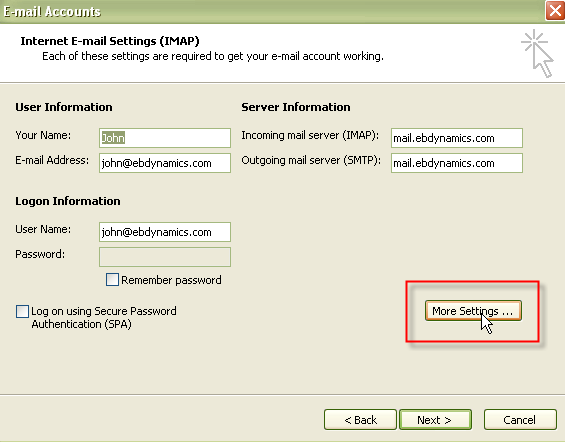This screenshot has width=565, height=442.
Task: Click the Server Information heading
Action: (x=295, y=107)
